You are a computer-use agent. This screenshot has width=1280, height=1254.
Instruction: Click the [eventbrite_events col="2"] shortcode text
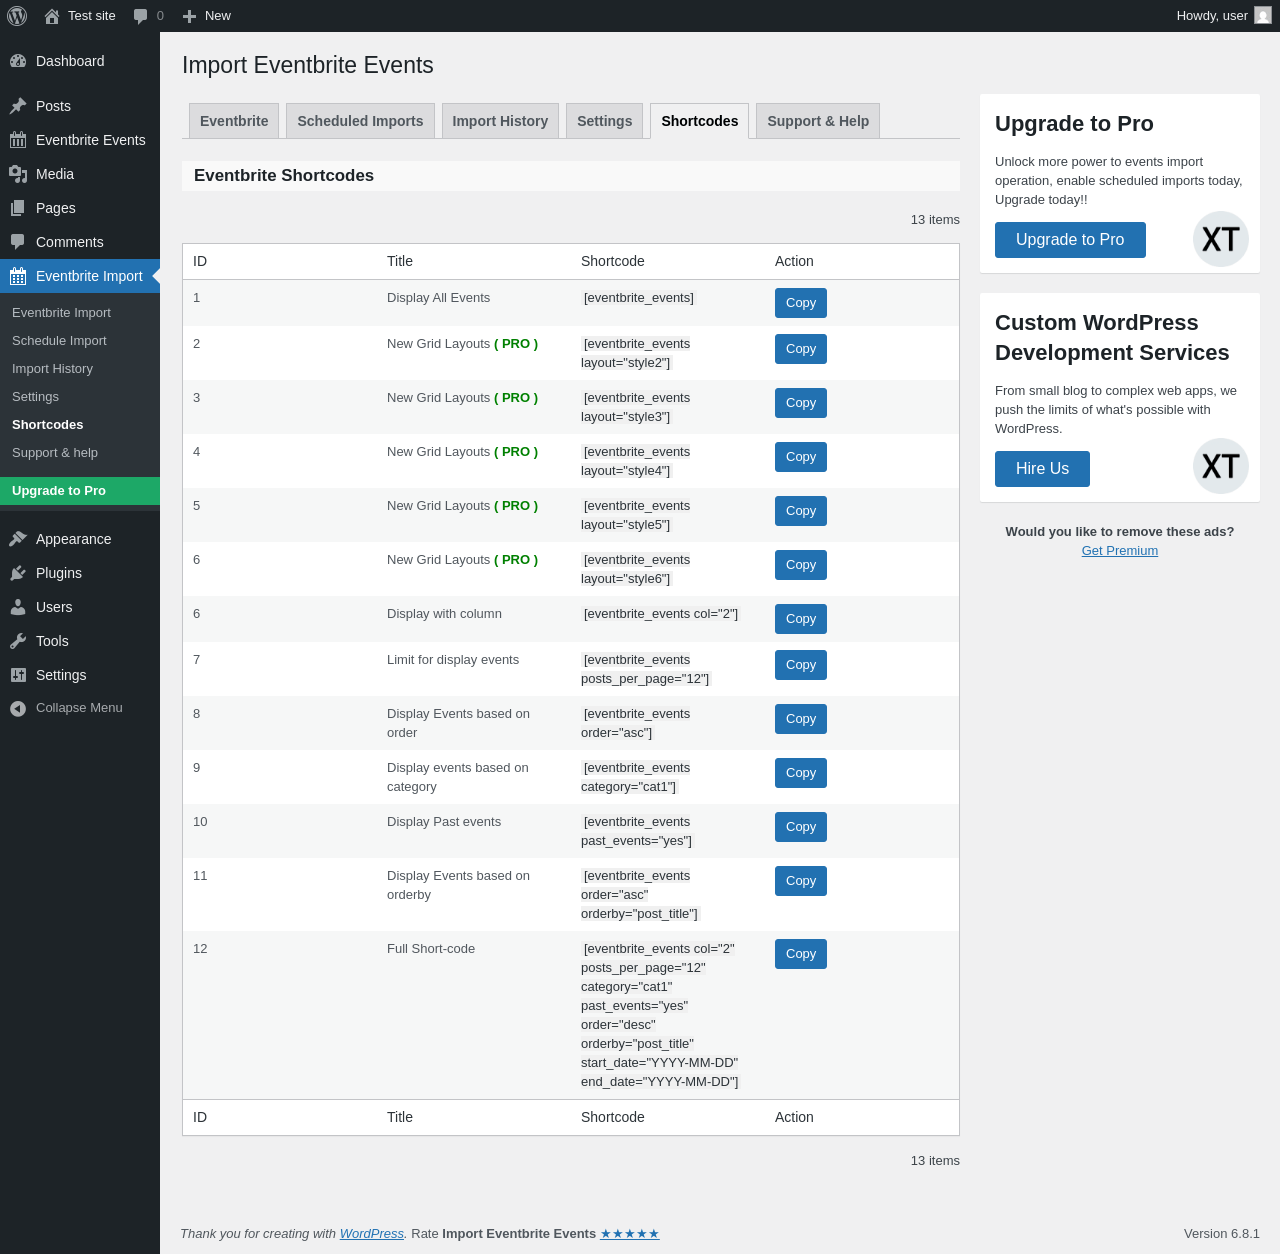[x=661, y=614]
